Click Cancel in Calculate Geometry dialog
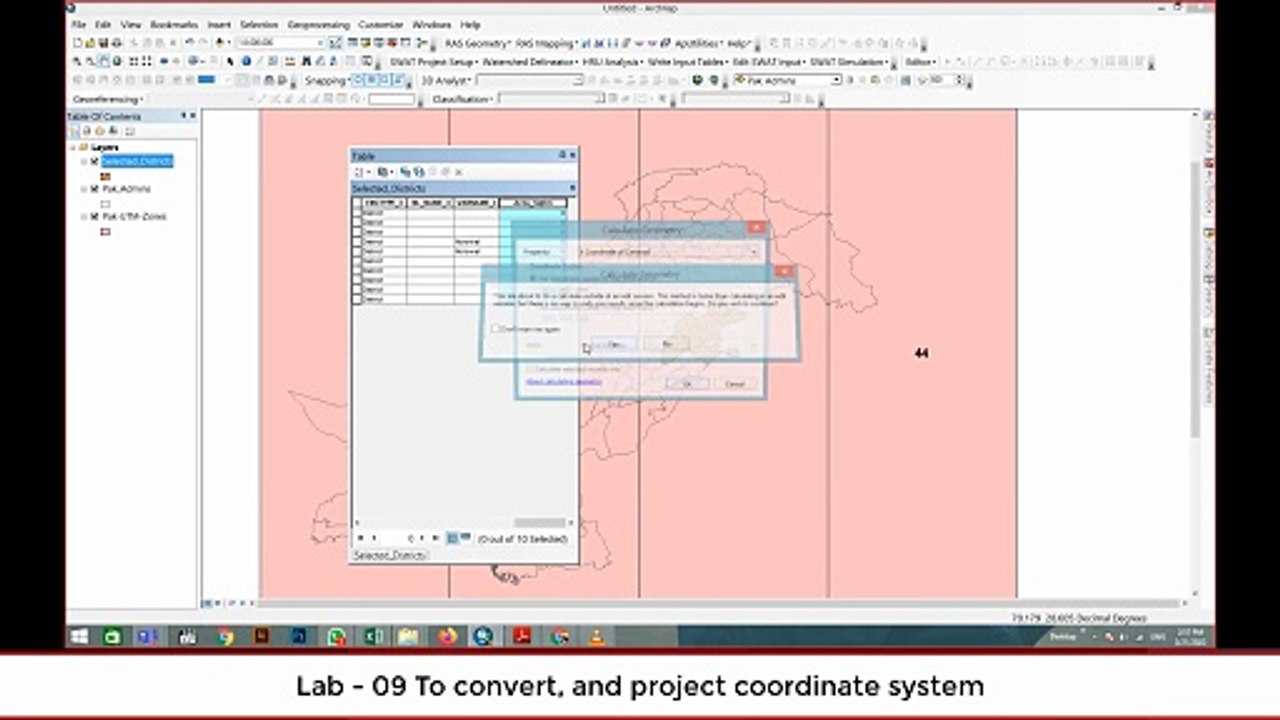This screenshot has width=1280, height=720. point(734,384)
